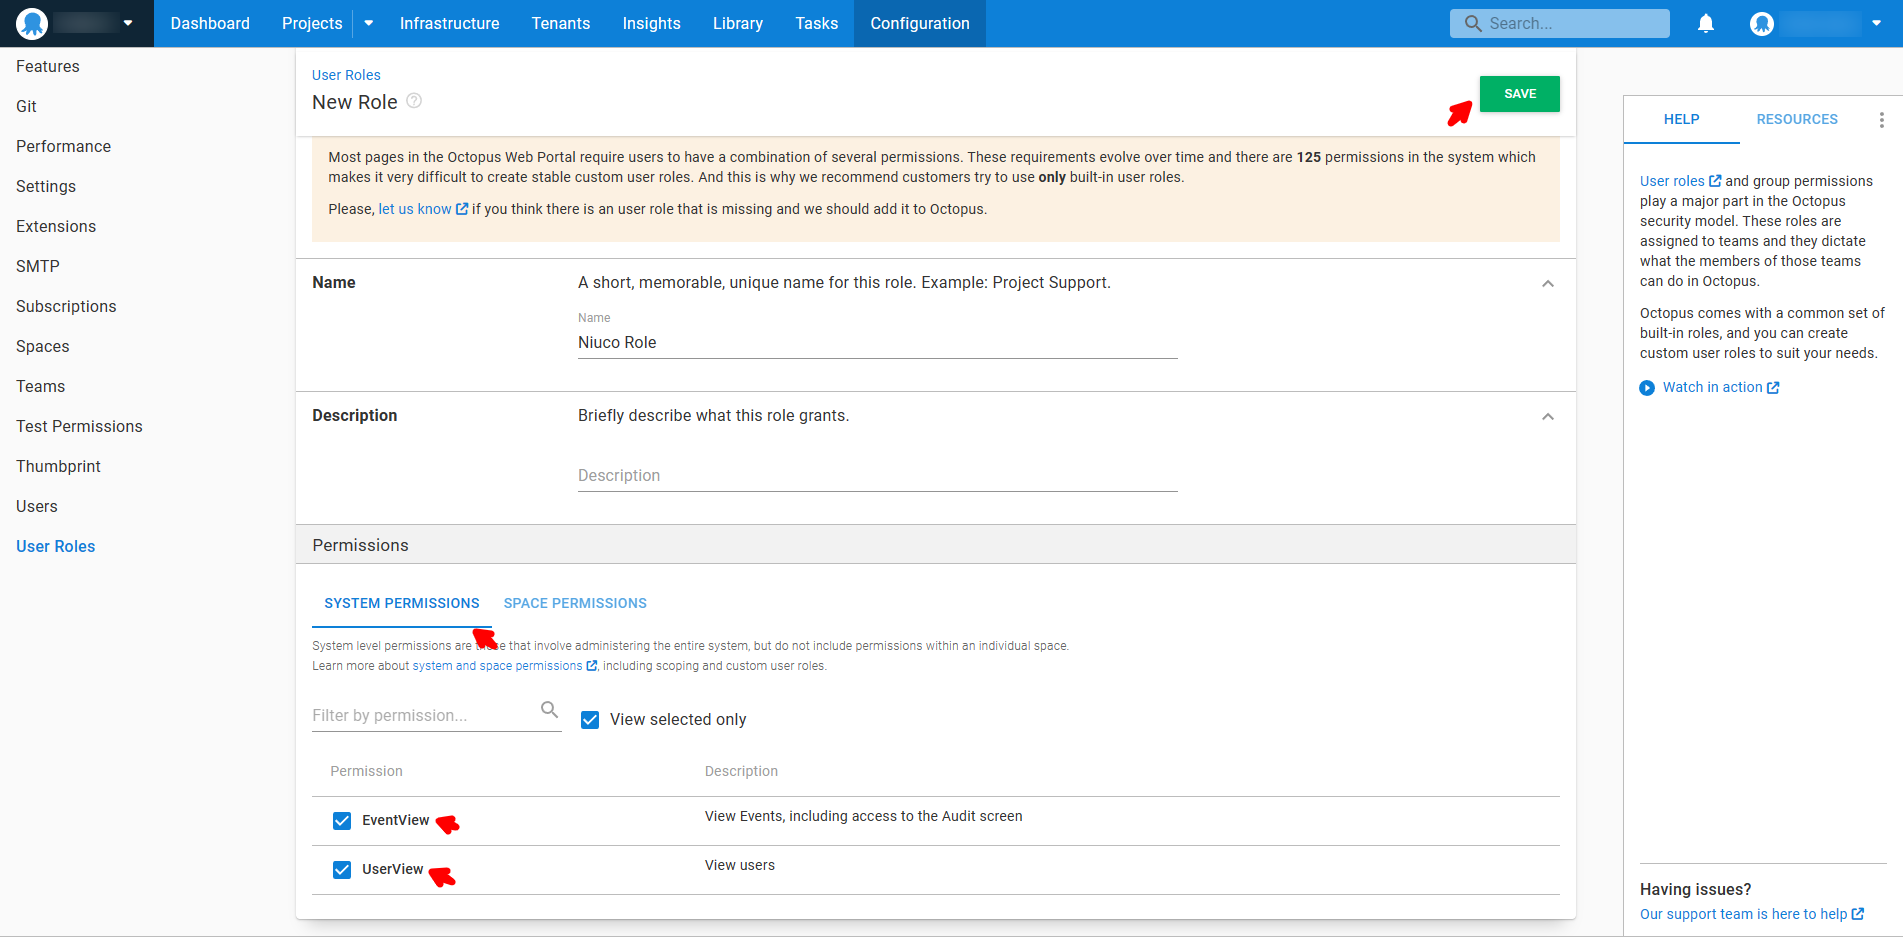This screenshot has width=1903, height=937.
Task: Click the User Roles breadcrumb link
Action: 346,75
